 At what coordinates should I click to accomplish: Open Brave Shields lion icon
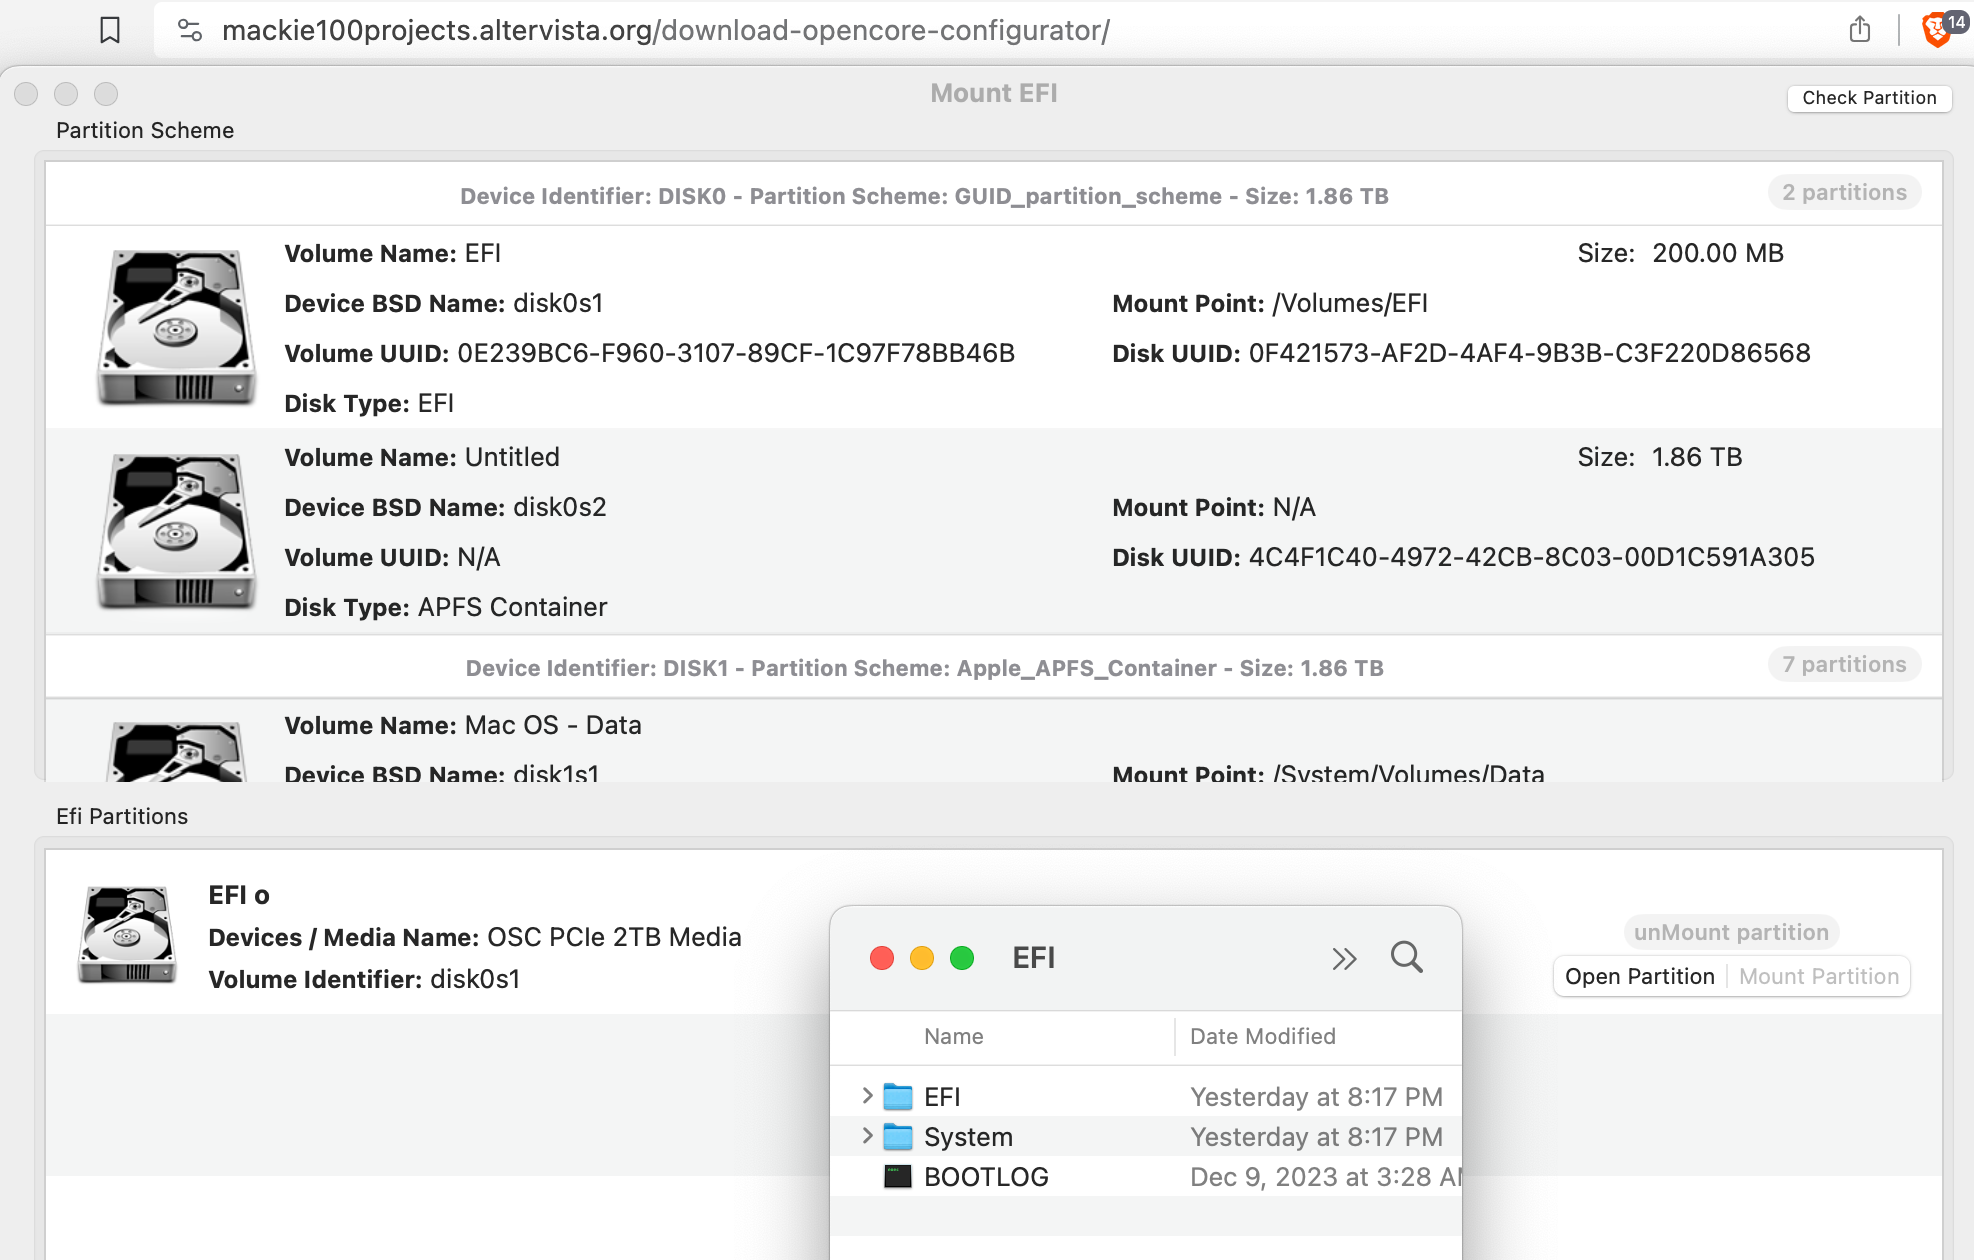[1936, 30]
